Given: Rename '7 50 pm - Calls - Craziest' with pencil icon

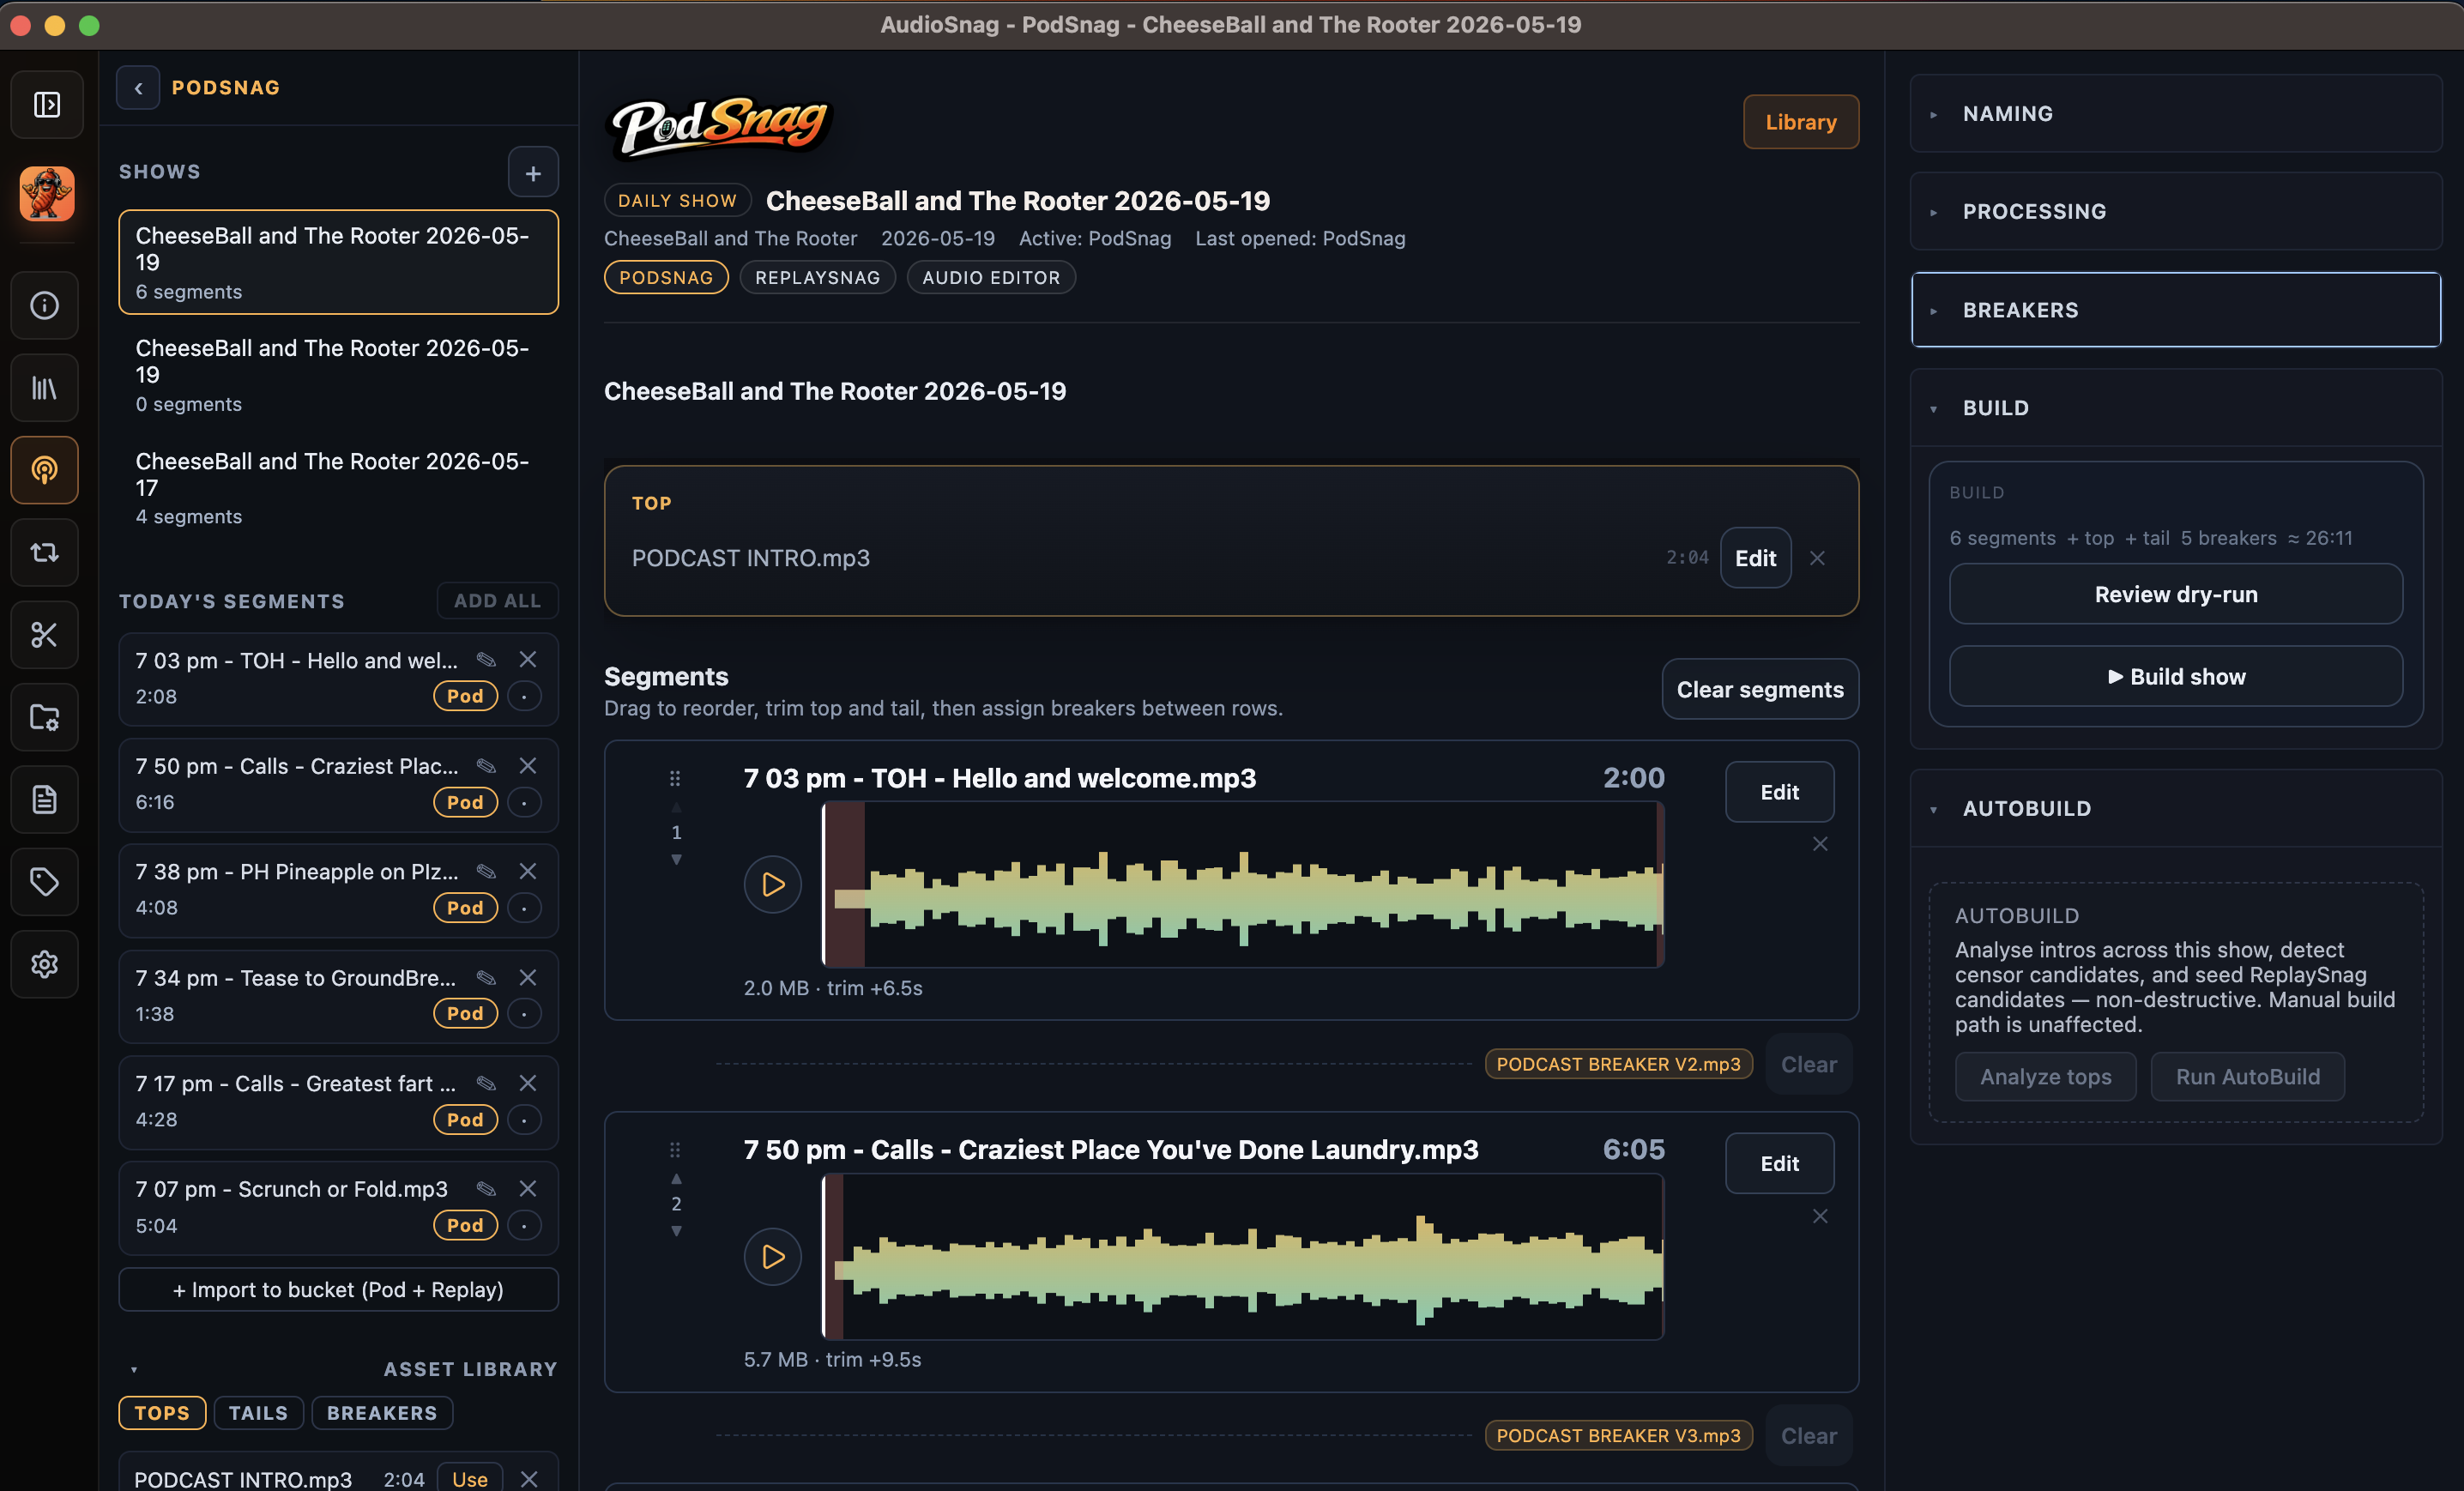Looking at the screenshot, I should 486,765.
